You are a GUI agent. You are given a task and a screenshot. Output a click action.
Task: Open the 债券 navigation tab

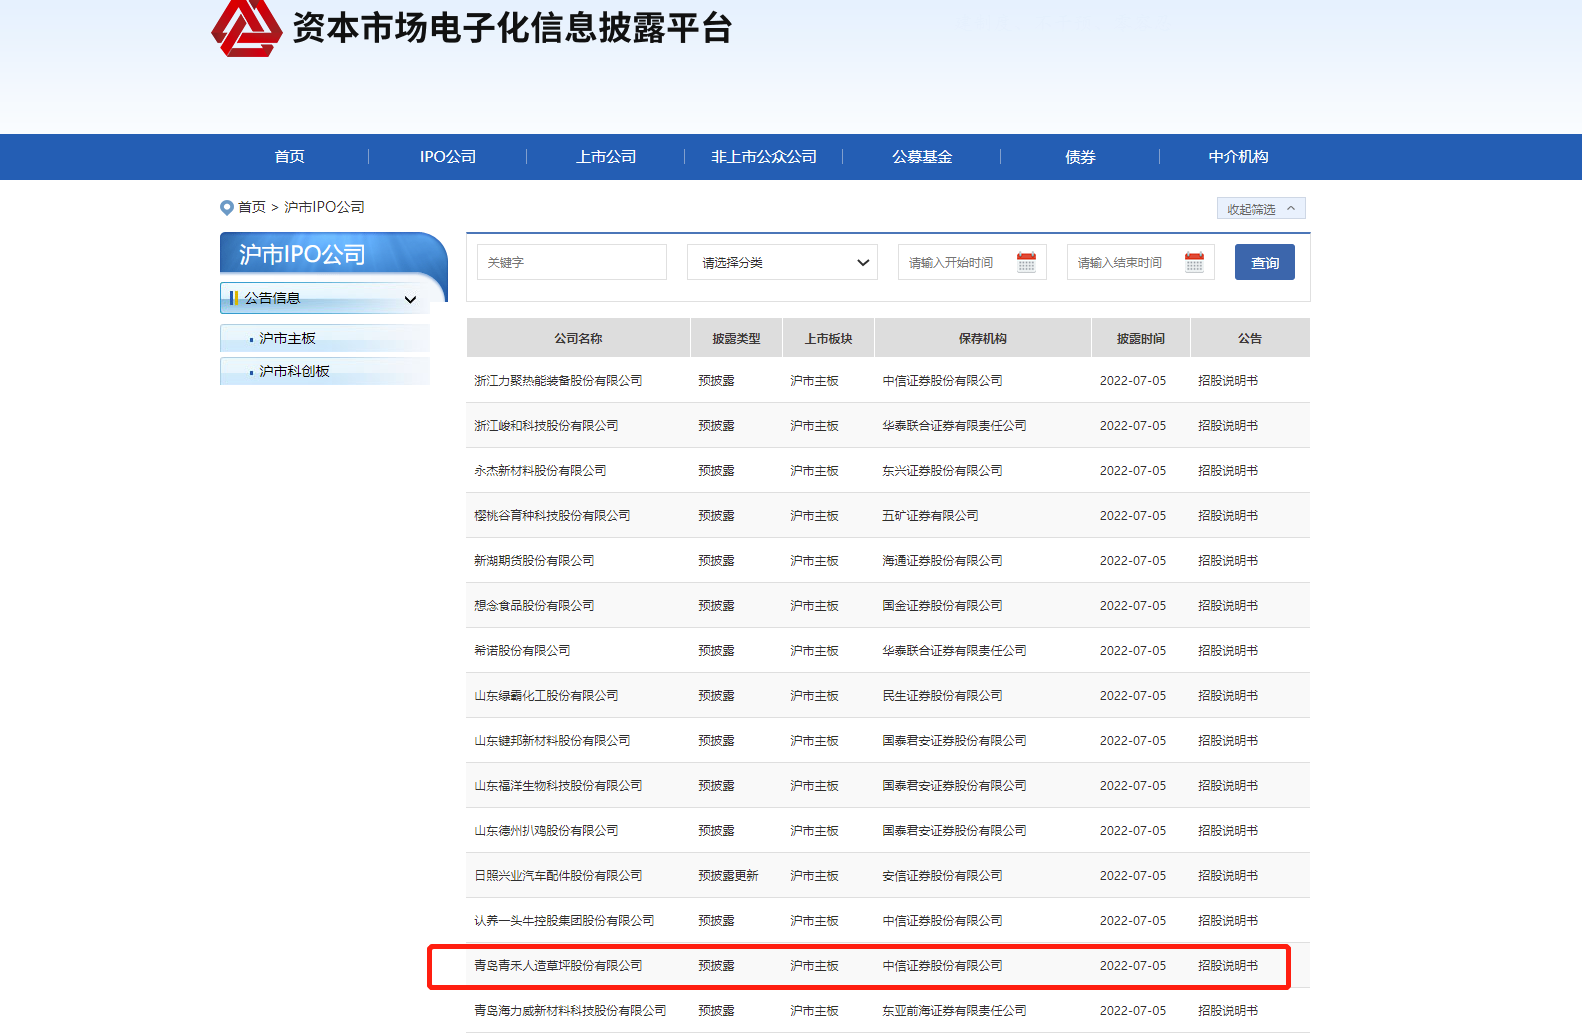click(1080, 157)
